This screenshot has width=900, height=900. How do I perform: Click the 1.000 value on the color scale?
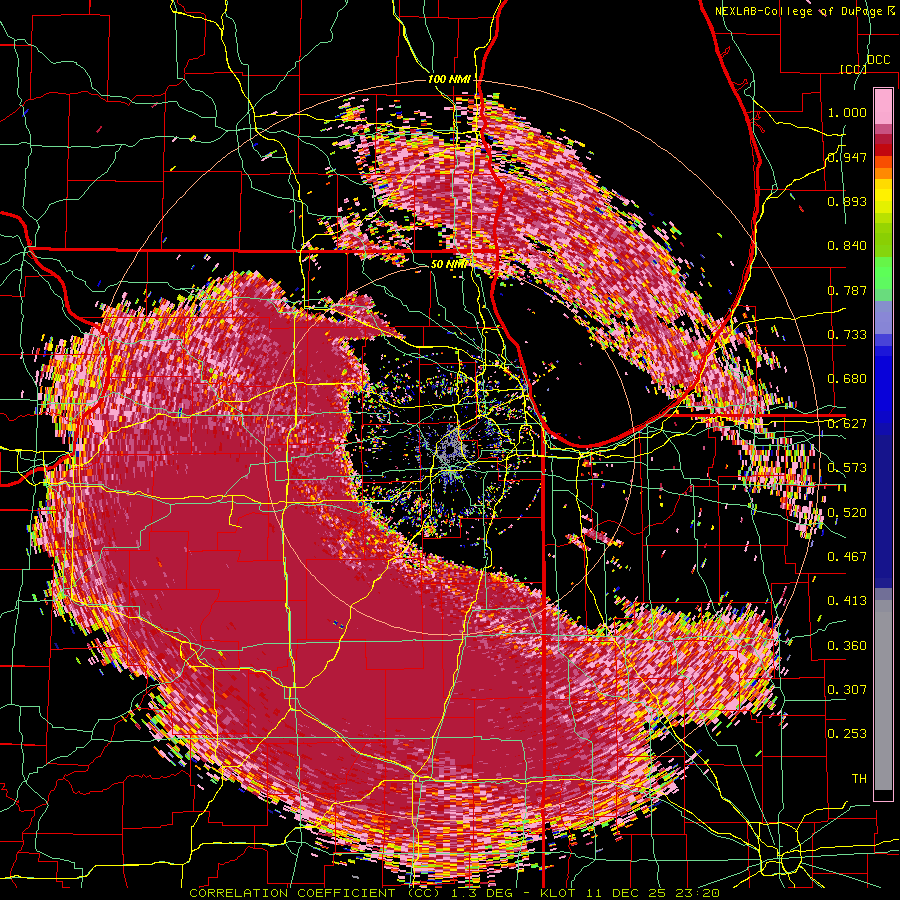(847, 112)
